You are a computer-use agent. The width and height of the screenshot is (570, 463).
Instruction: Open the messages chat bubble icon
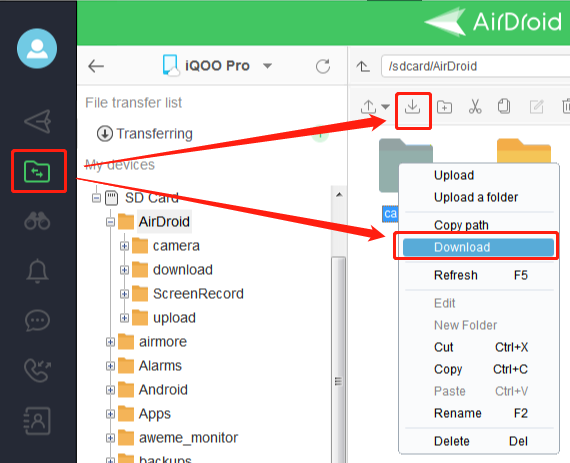[37, 321]
